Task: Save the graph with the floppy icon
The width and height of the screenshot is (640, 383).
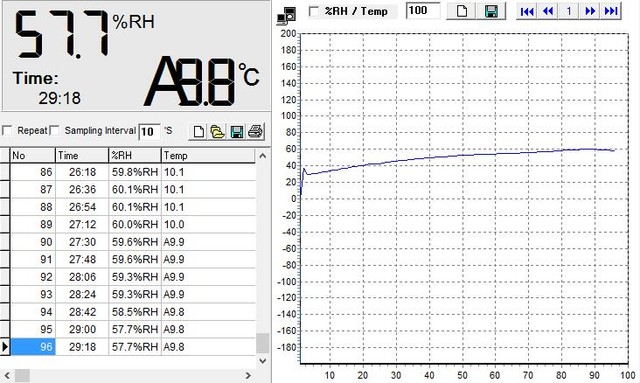Action: (491, 11)
